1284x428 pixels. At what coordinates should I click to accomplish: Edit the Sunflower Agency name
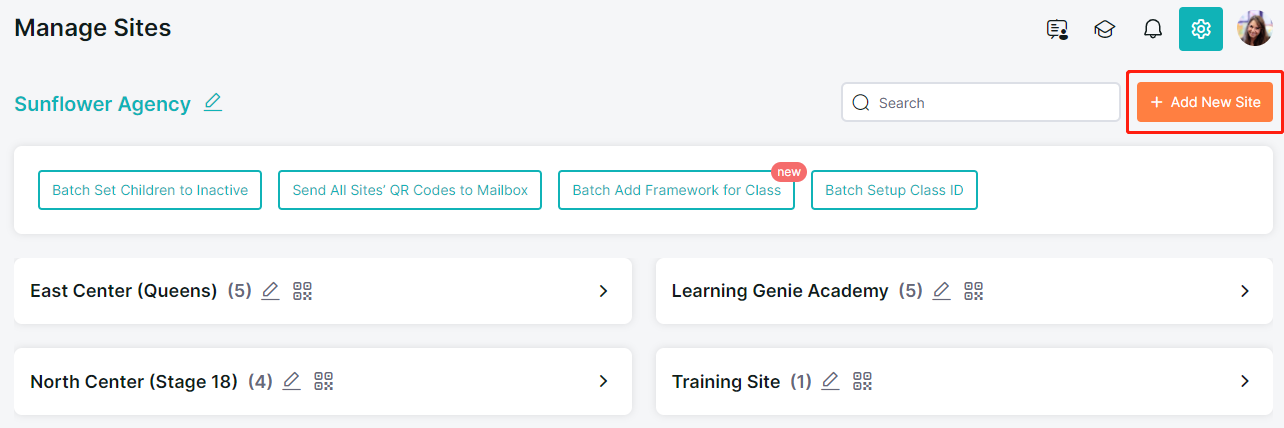tap(213, 102)
